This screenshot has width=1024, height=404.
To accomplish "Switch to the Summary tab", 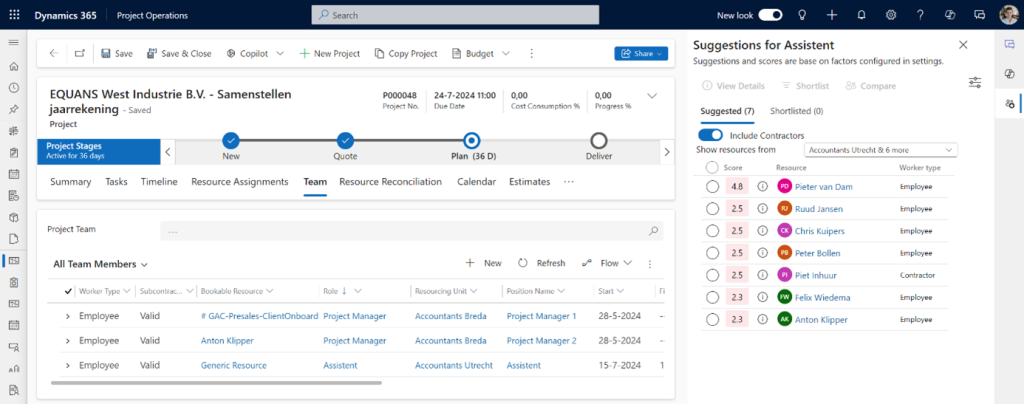I will pos(71,182).
